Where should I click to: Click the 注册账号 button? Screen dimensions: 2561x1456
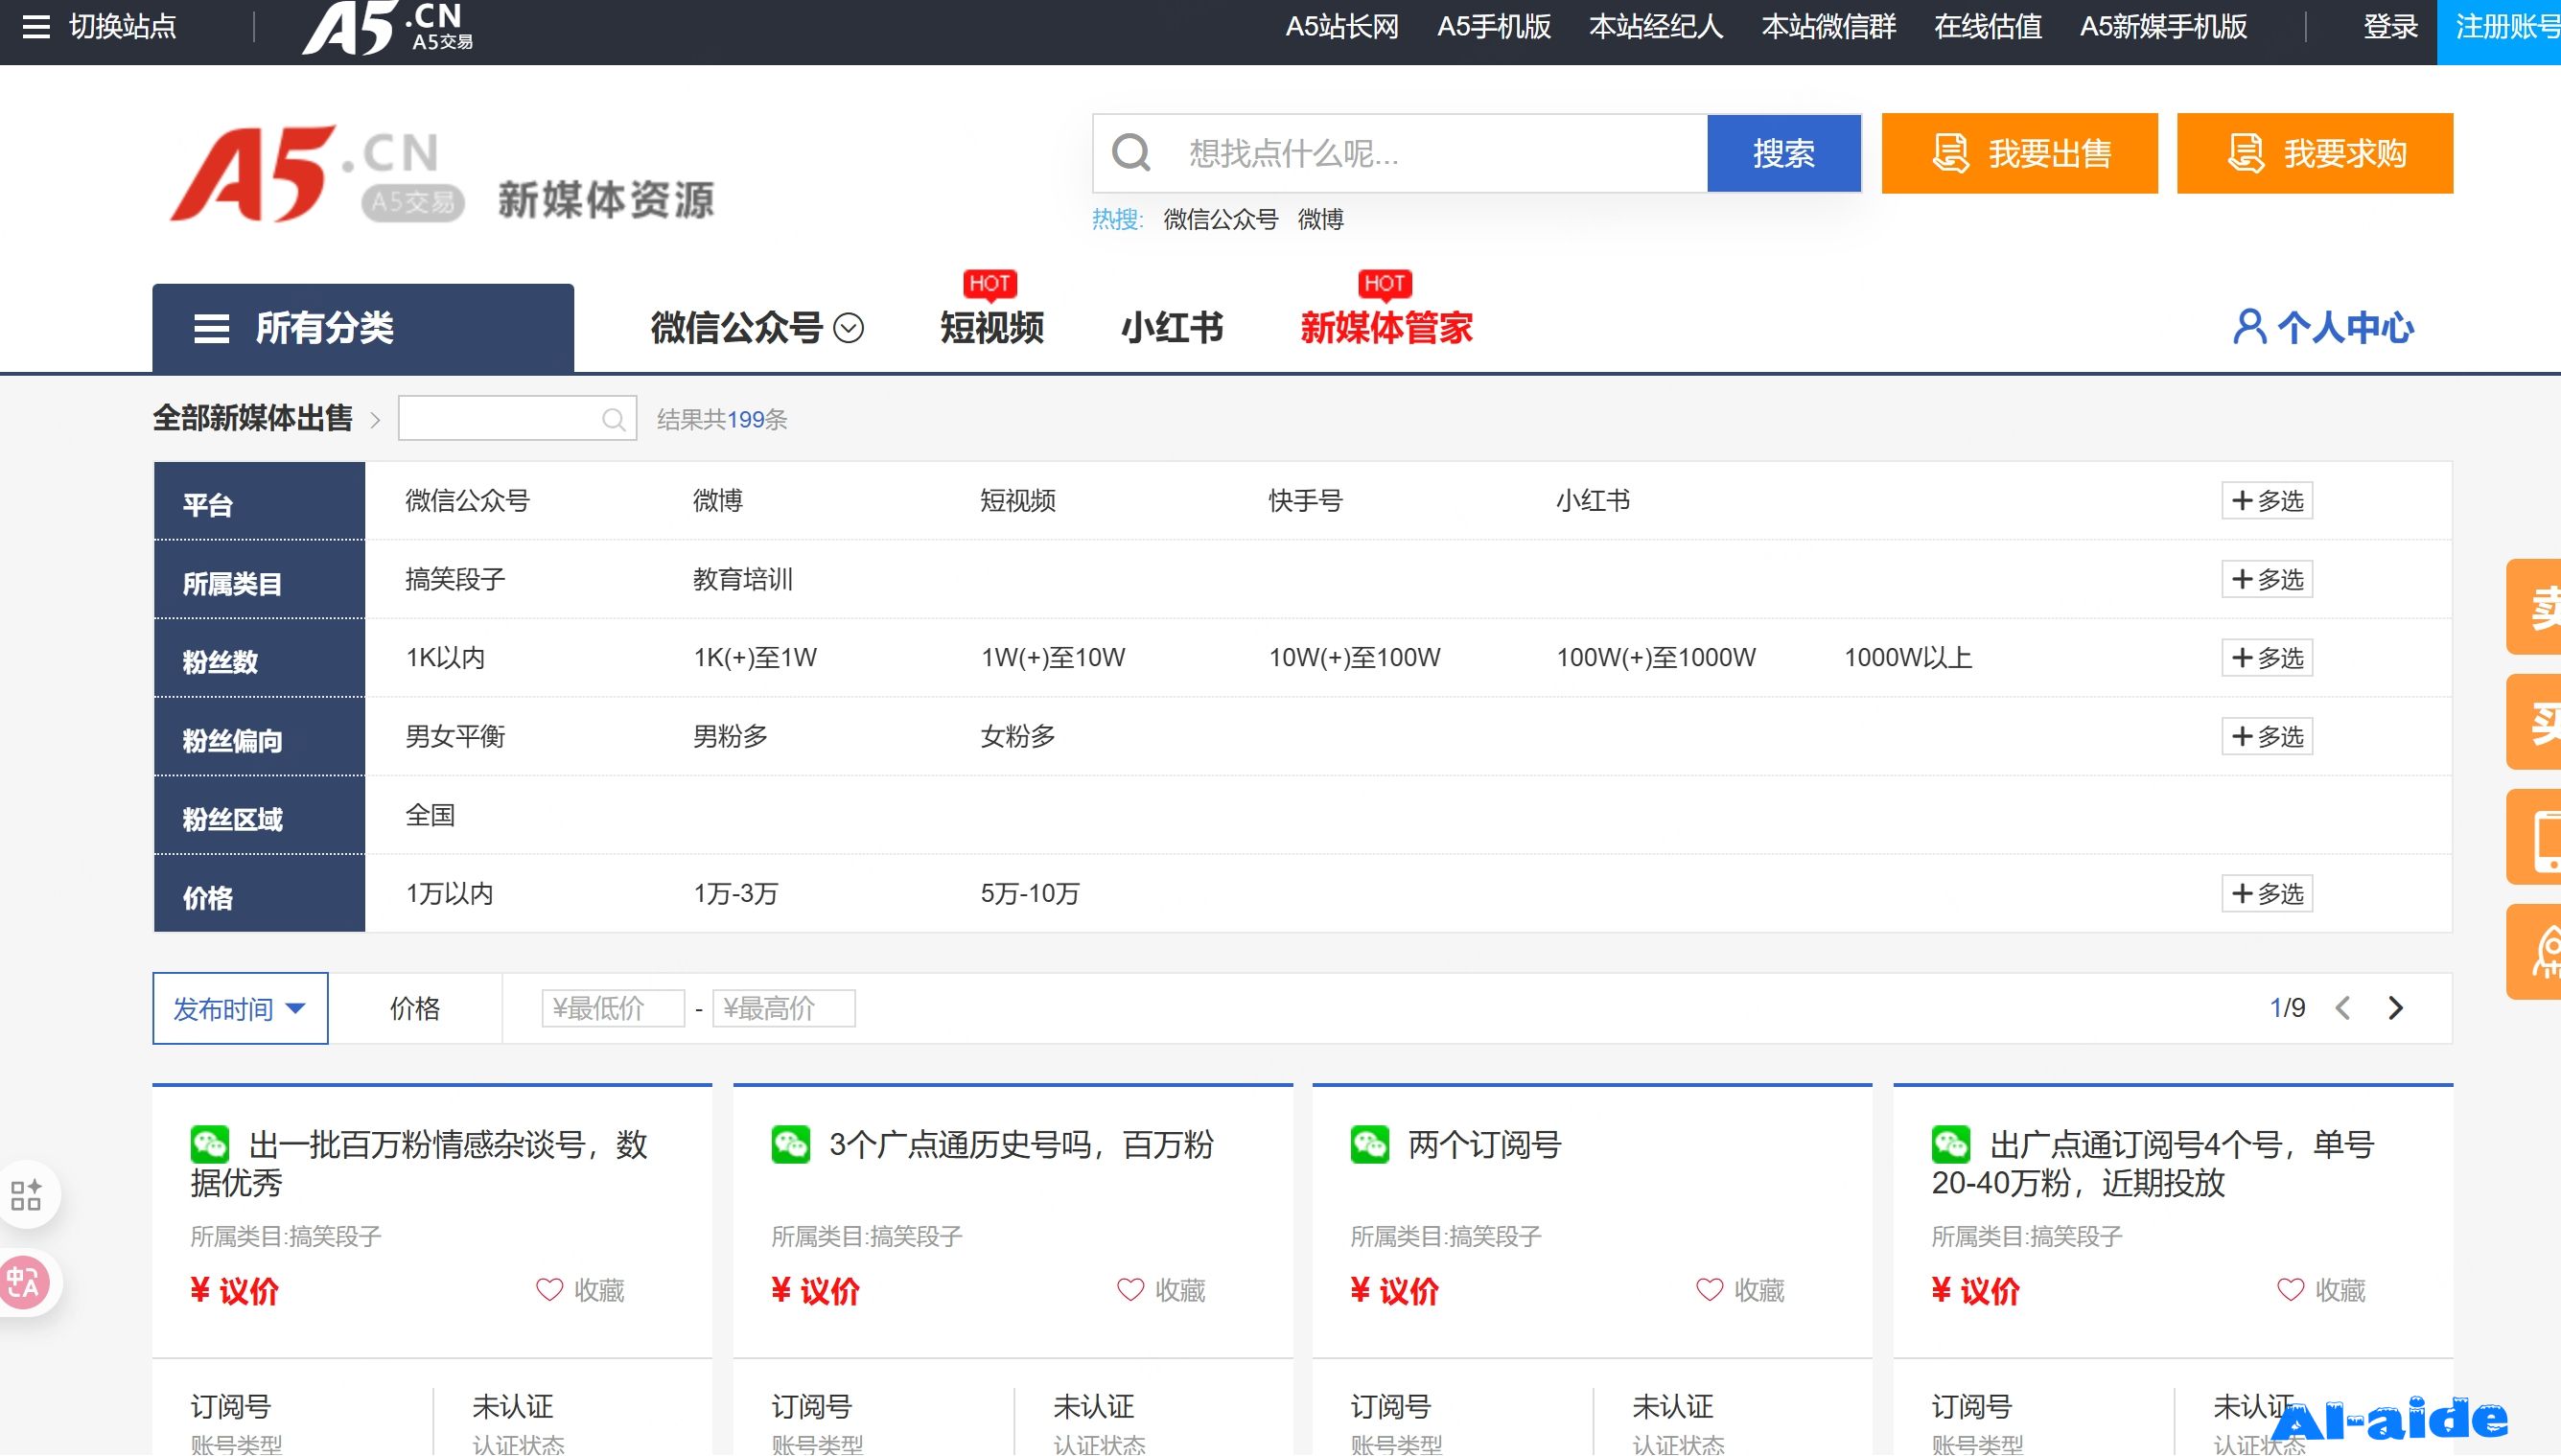[2499, 30]
